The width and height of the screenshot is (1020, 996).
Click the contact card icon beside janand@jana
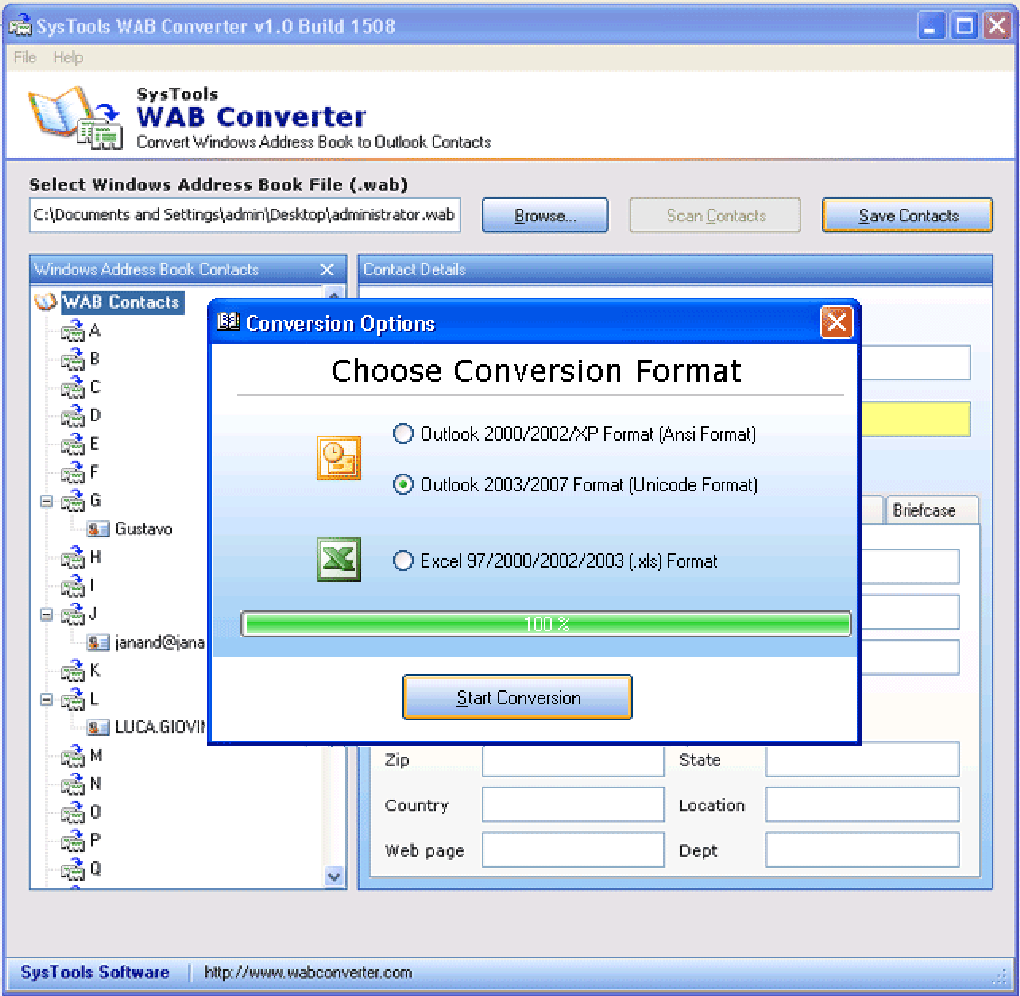[x=98, y=643]
